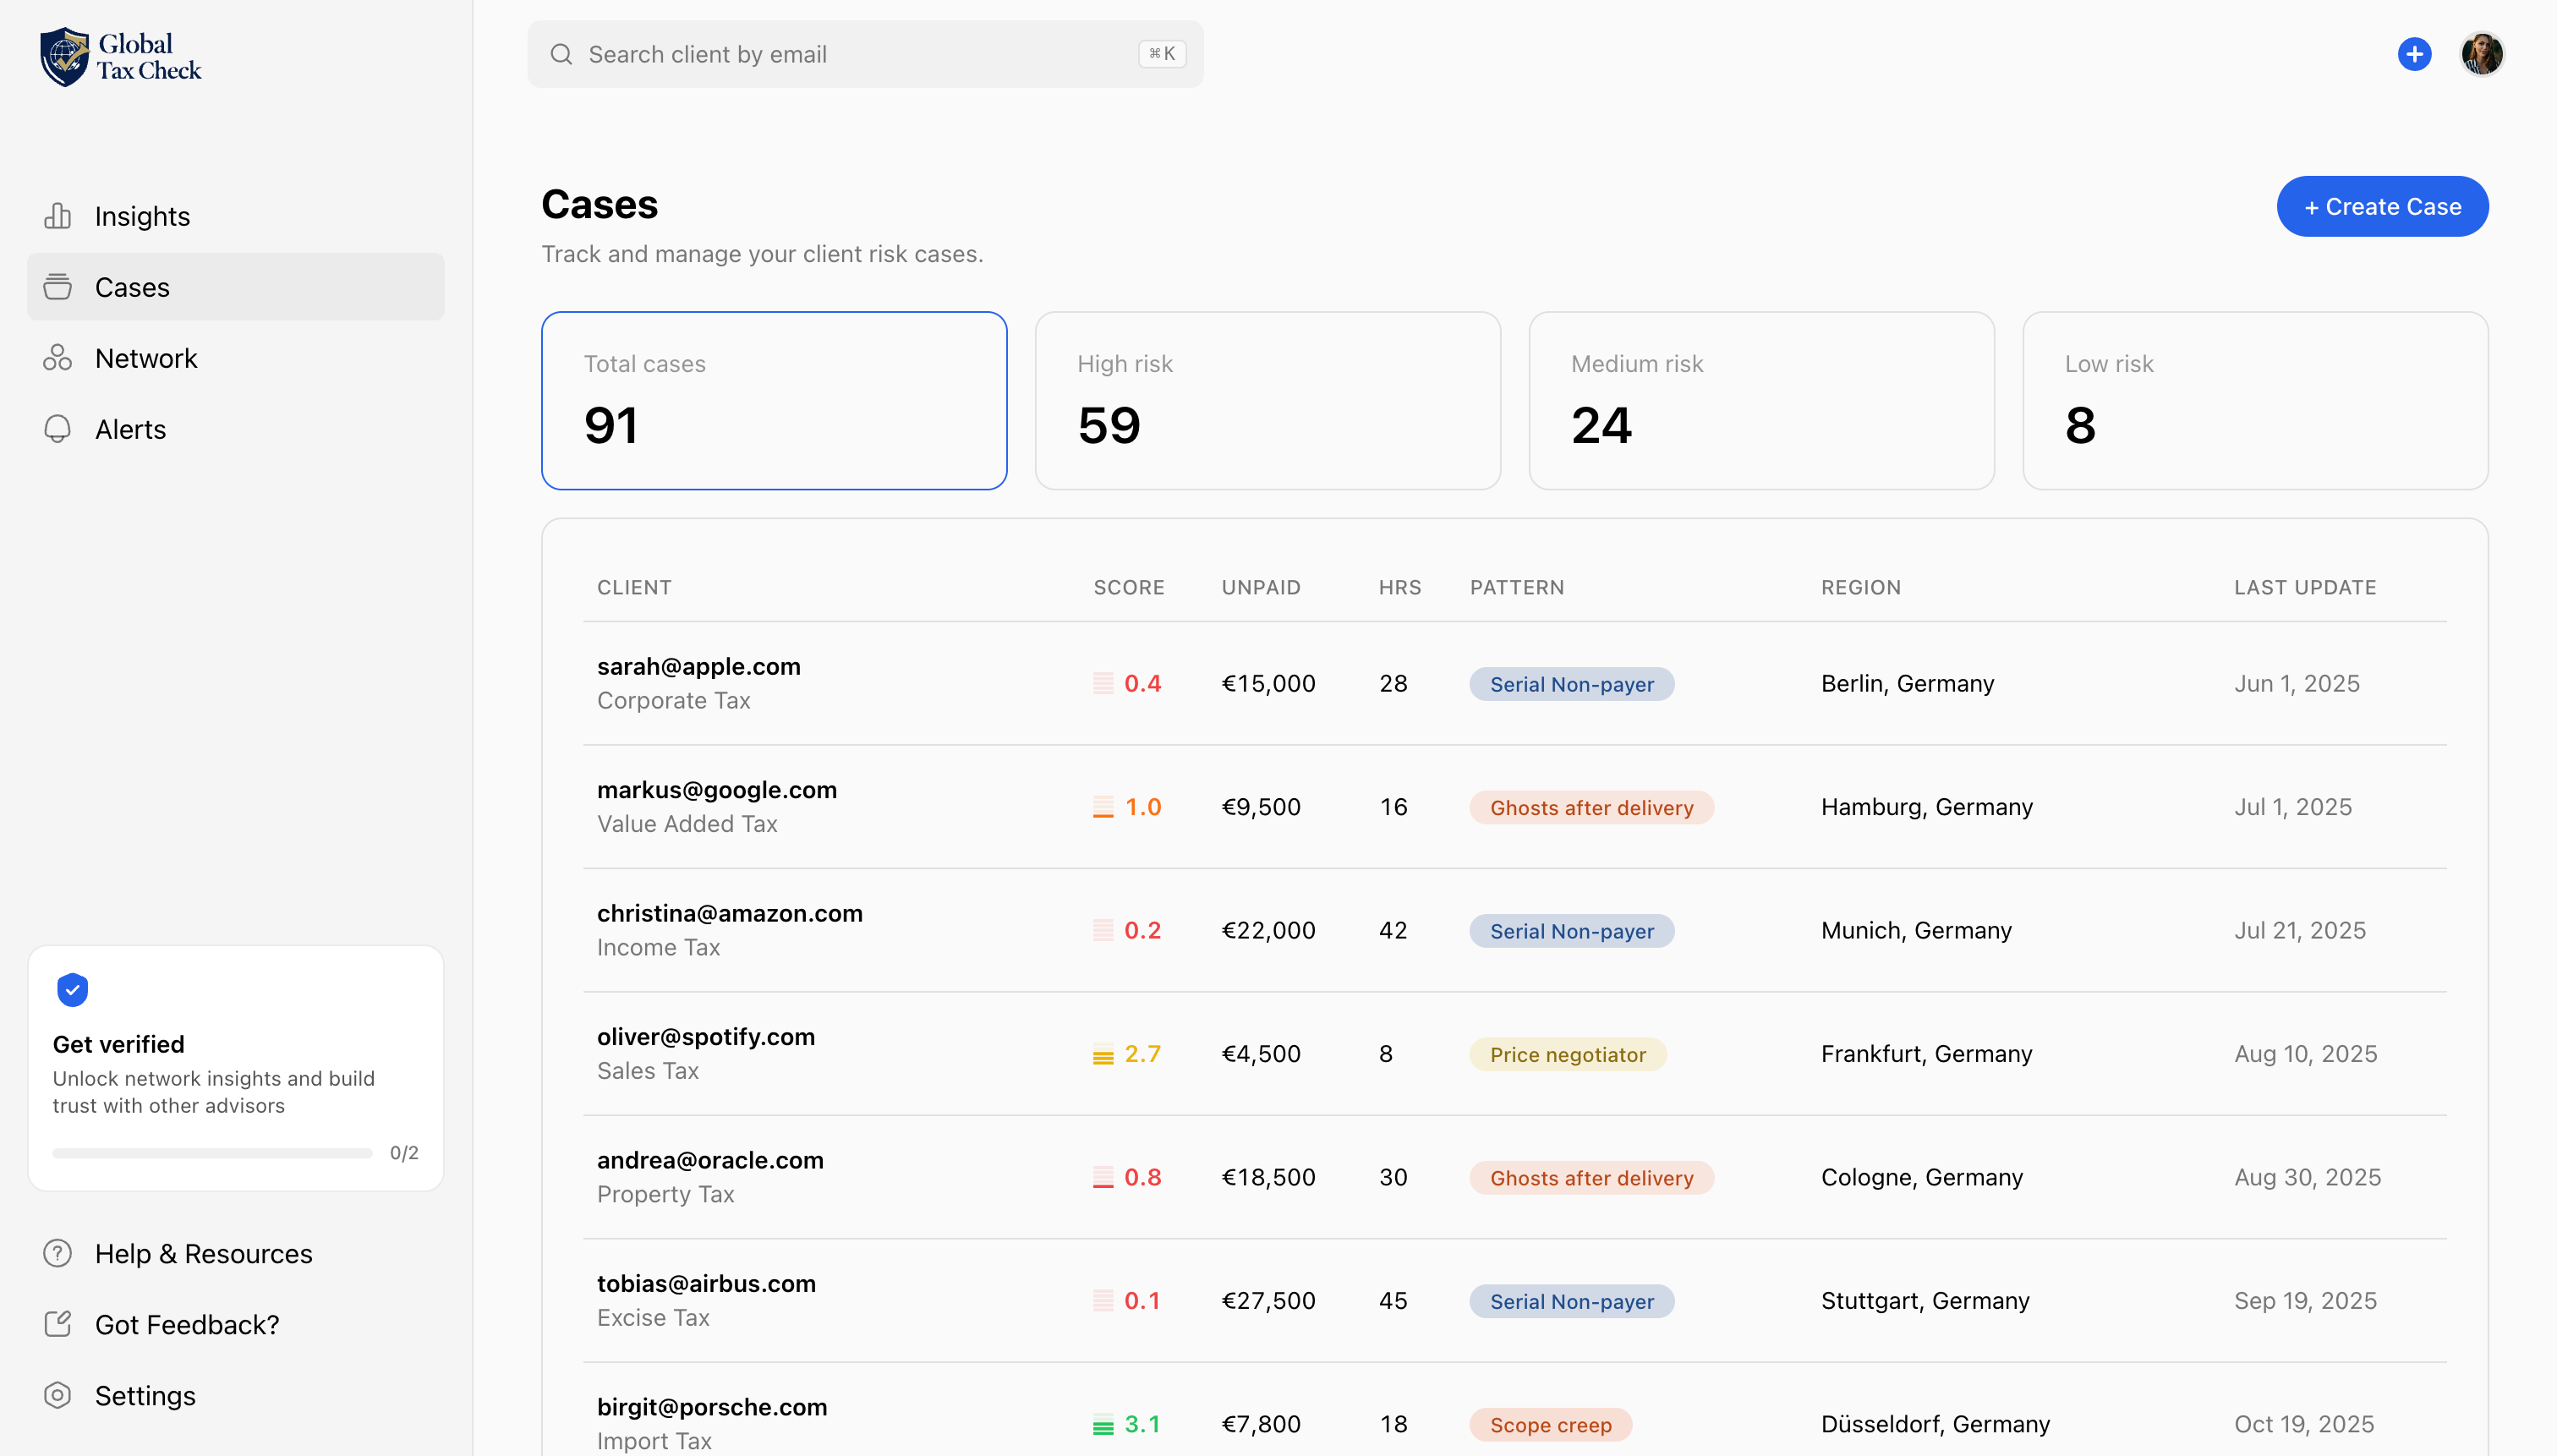The width and height of the screenshot is (2557, 1456).
Task: Sort by SCORE column header
Action: tap(1129, 587)
